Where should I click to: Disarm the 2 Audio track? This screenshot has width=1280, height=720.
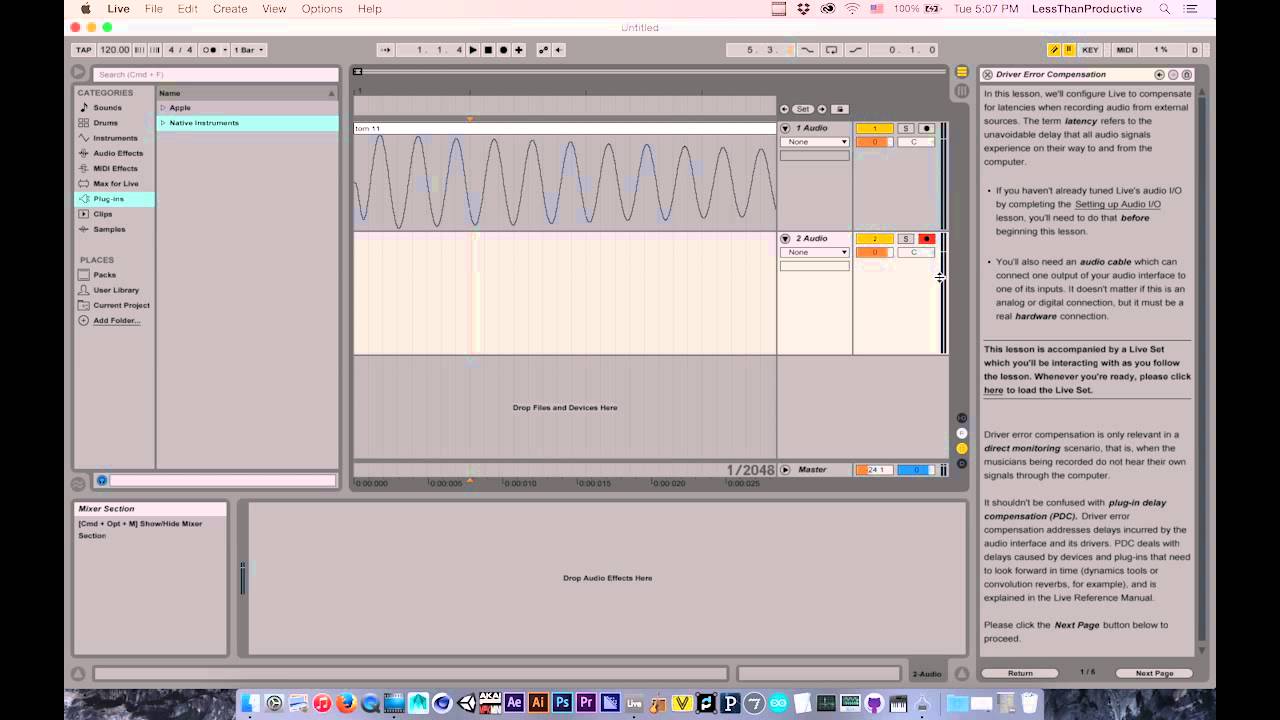tap(926, 239)
